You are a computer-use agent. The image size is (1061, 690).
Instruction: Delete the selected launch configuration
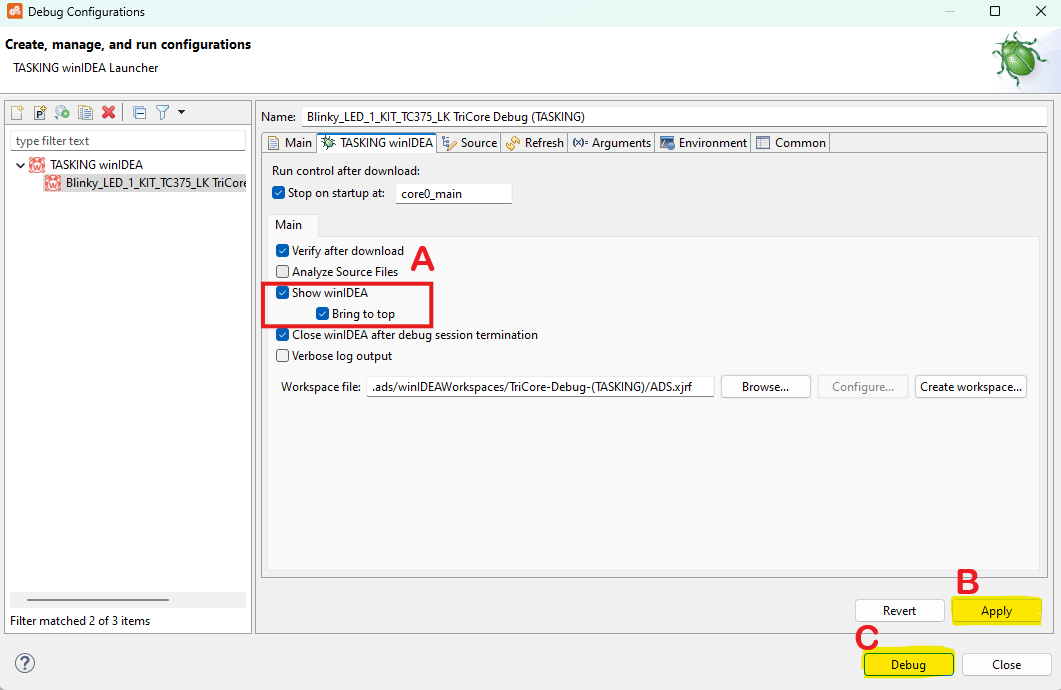[x=109, y=113]
